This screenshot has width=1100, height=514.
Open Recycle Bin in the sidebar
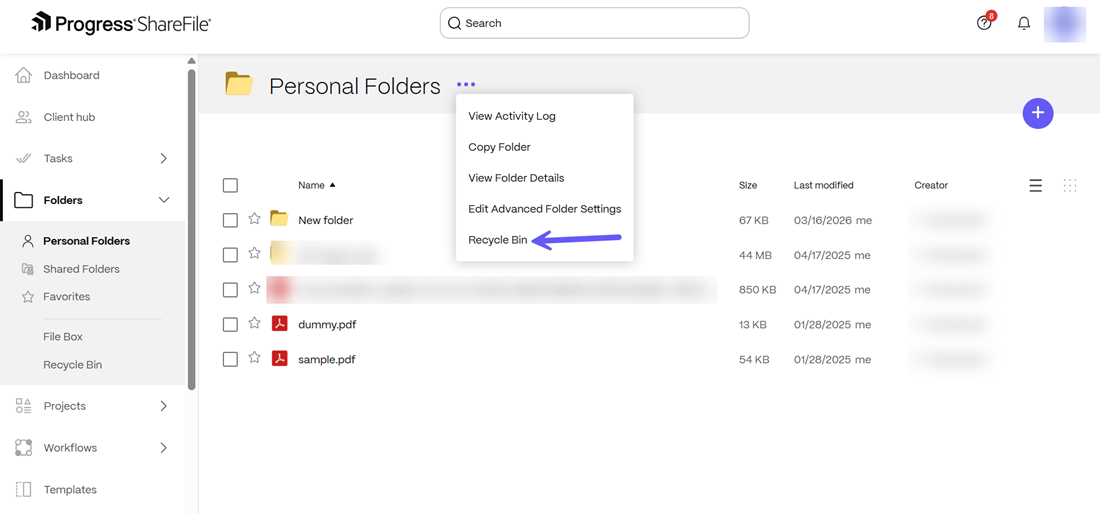(x=72, y=365)
